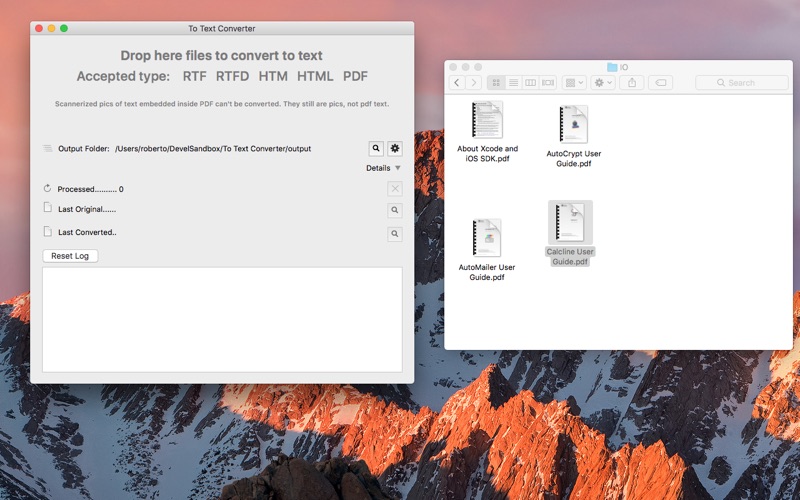
Task: Select About Xcode and iOS SDK.pdf thumbnail
Action: pyautogui.click(x=487, y=120)
